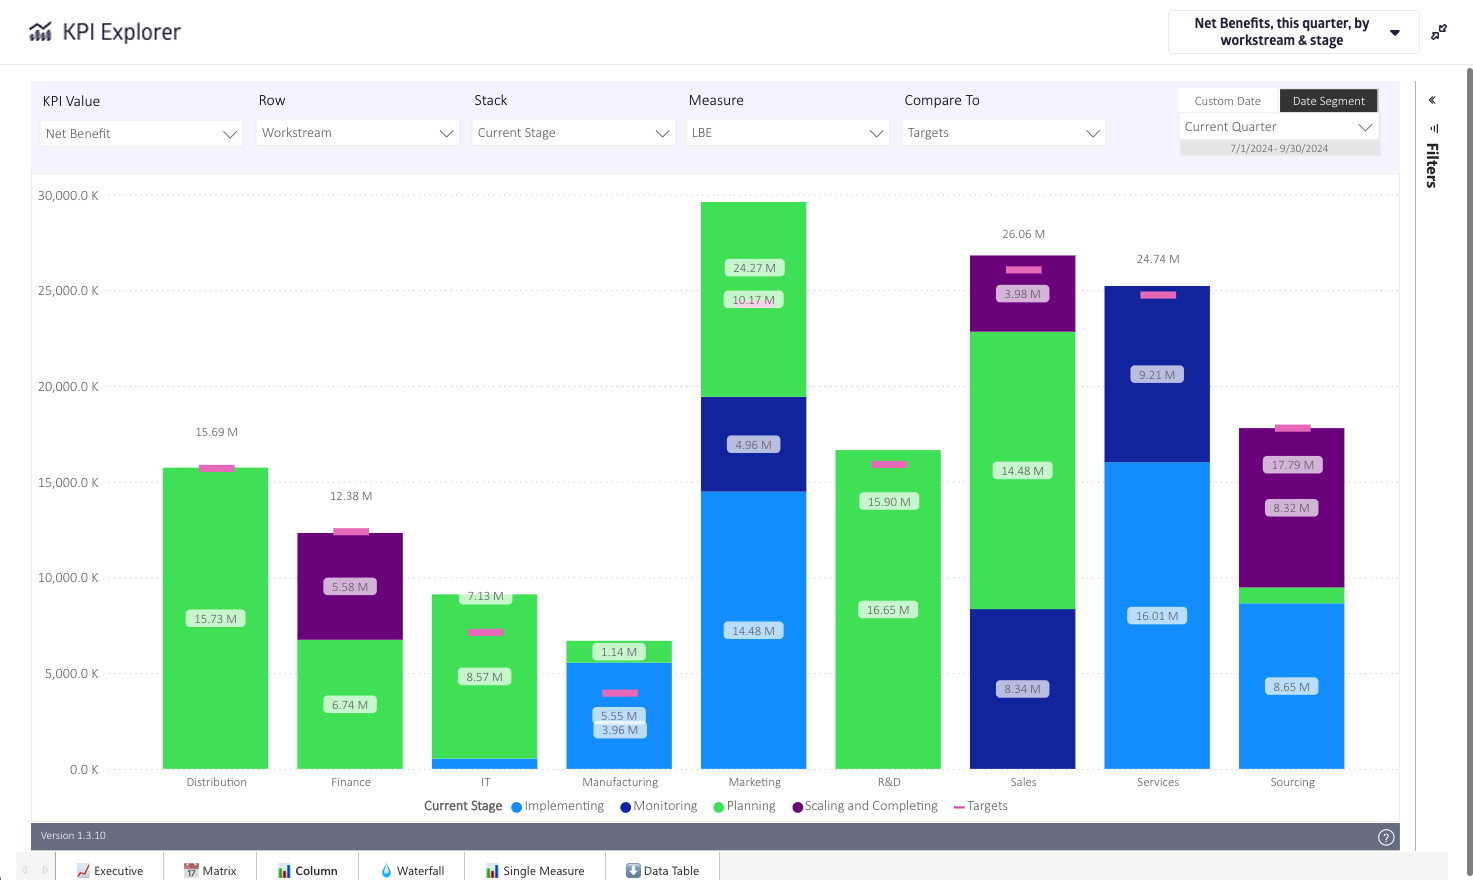Click the vertical Filters label
The image size is (1473, 880).
click(x=1432, y=165)
